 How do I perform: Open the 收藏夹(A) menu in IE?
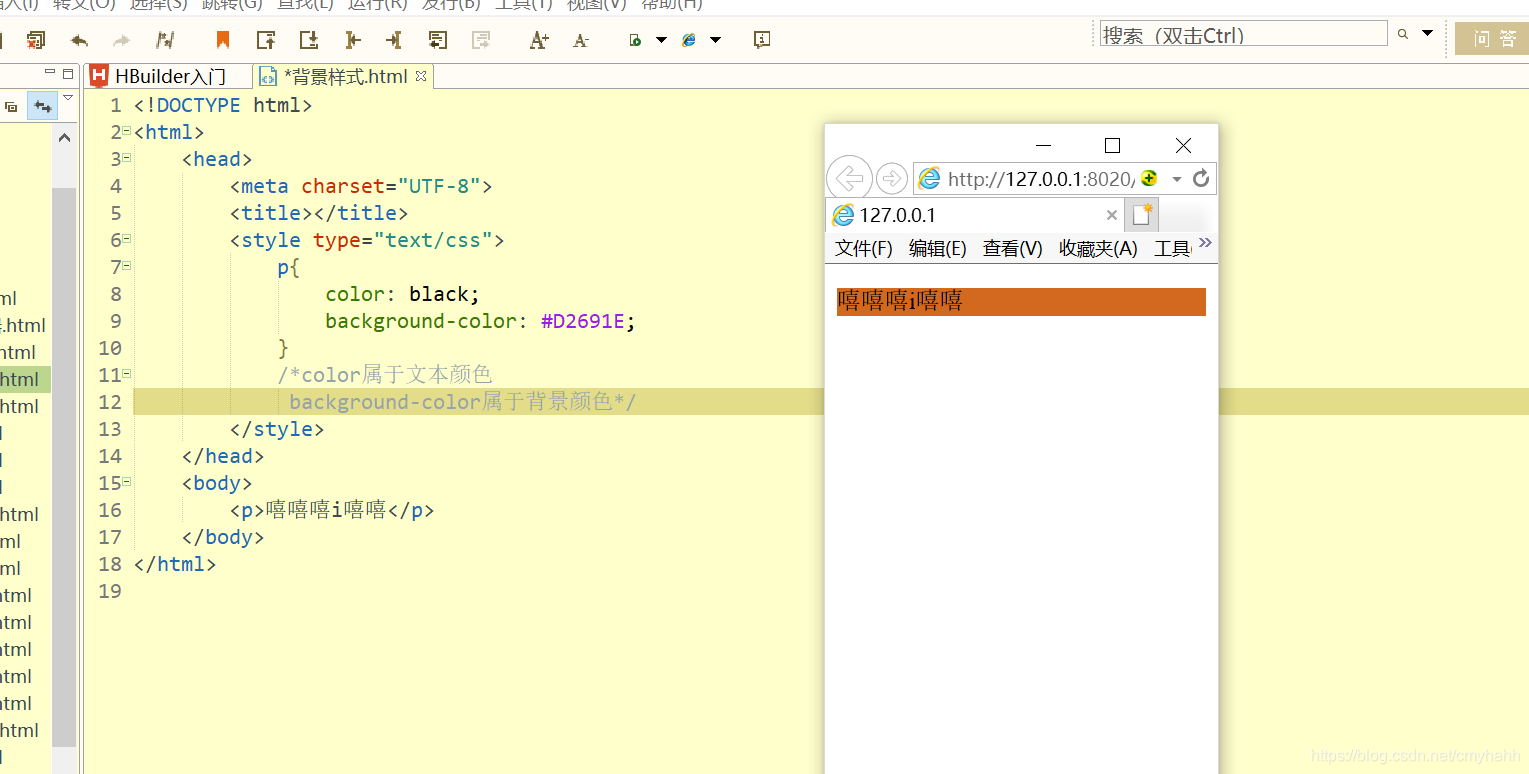tap(1098, 248)
